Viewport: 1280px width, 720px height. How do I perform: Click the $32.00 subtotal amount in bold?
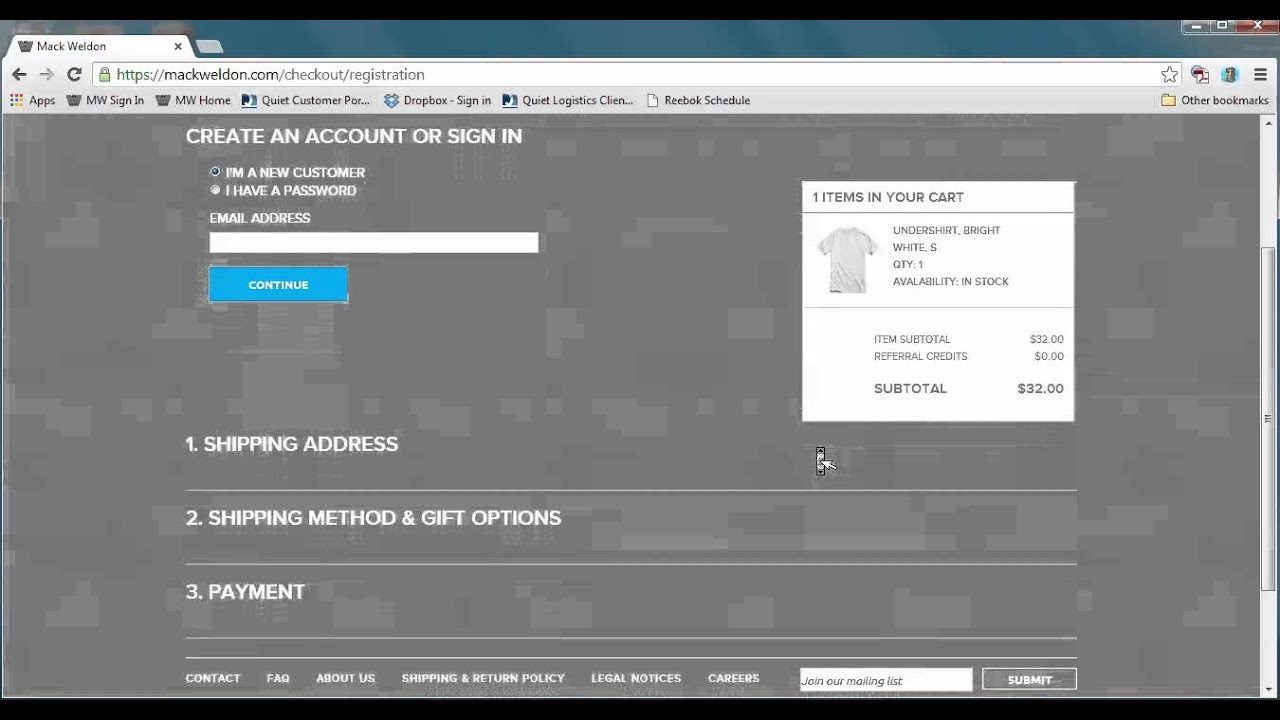pos(1040,388)
